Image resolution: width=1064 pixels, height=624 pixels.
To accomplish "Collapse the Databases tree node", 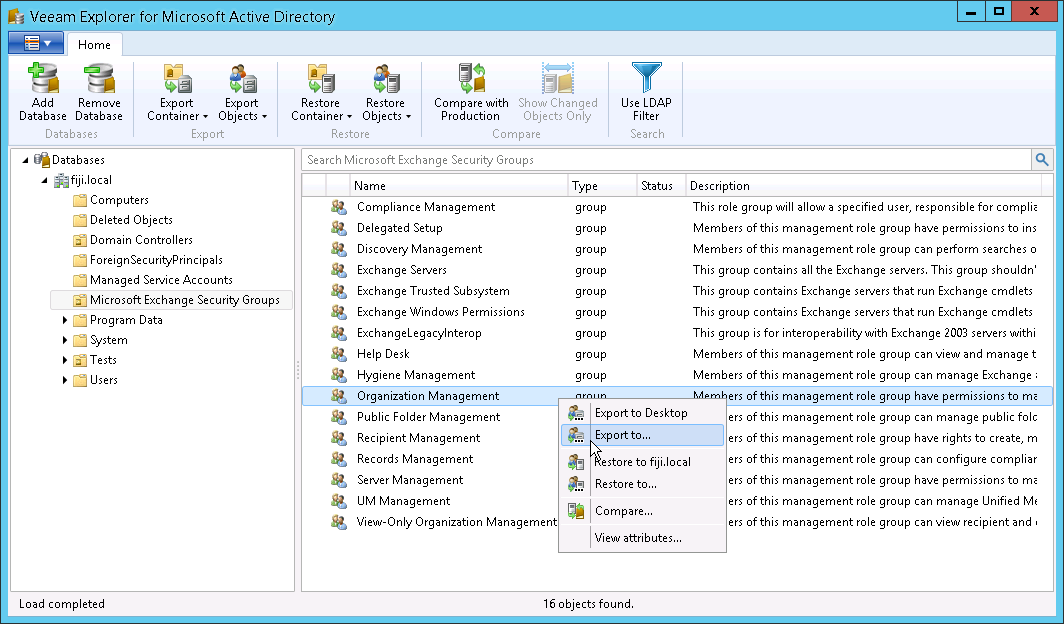I will [25, 160].
